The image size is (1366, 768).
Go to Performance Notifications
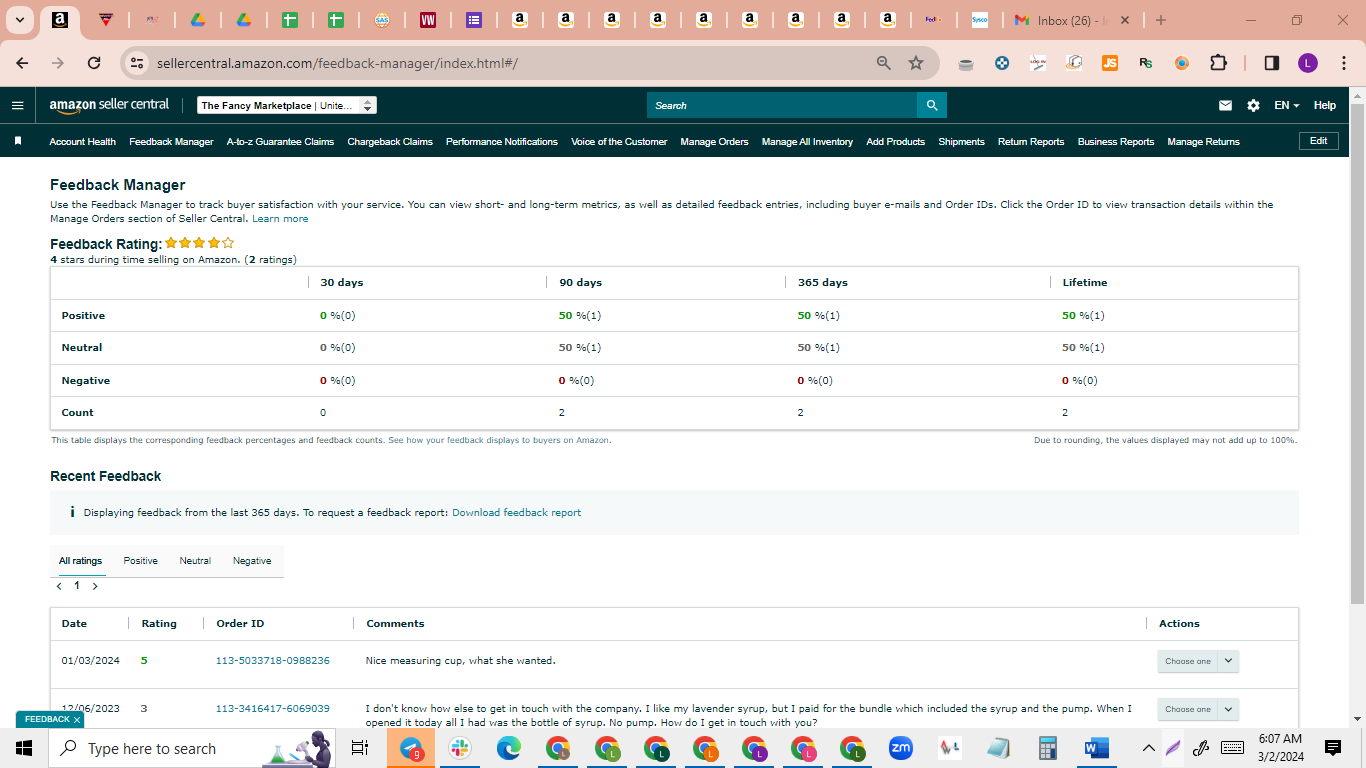tap(502, 142)
